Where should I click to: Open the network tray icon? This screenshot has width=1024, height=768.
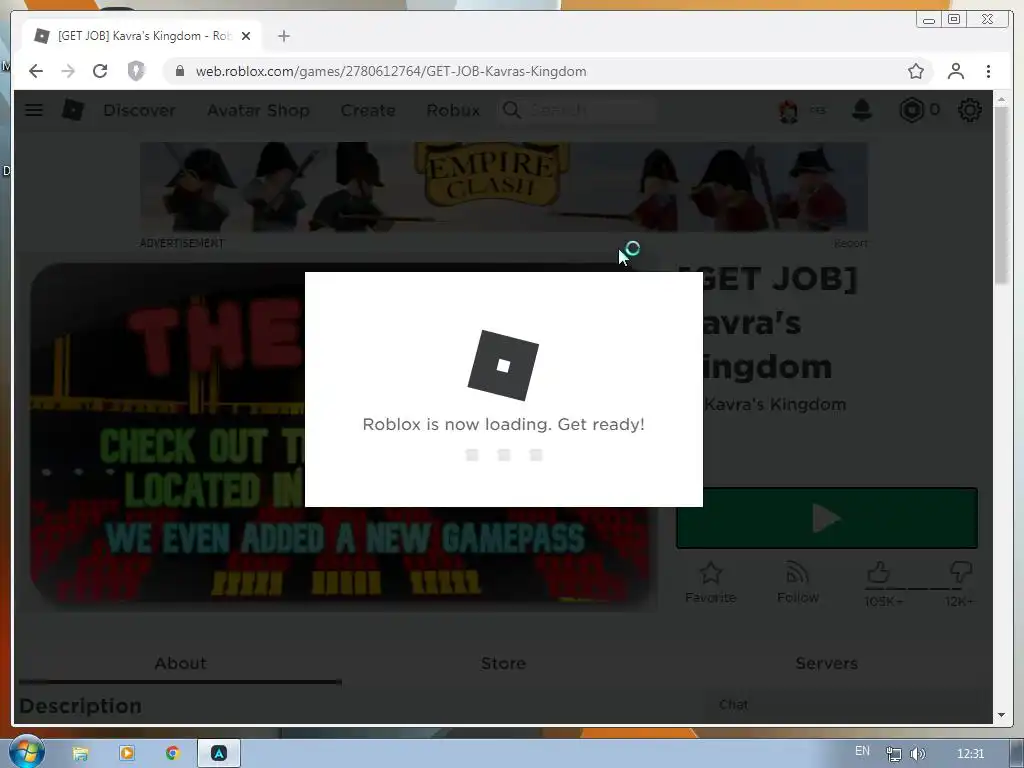[893, 754]
